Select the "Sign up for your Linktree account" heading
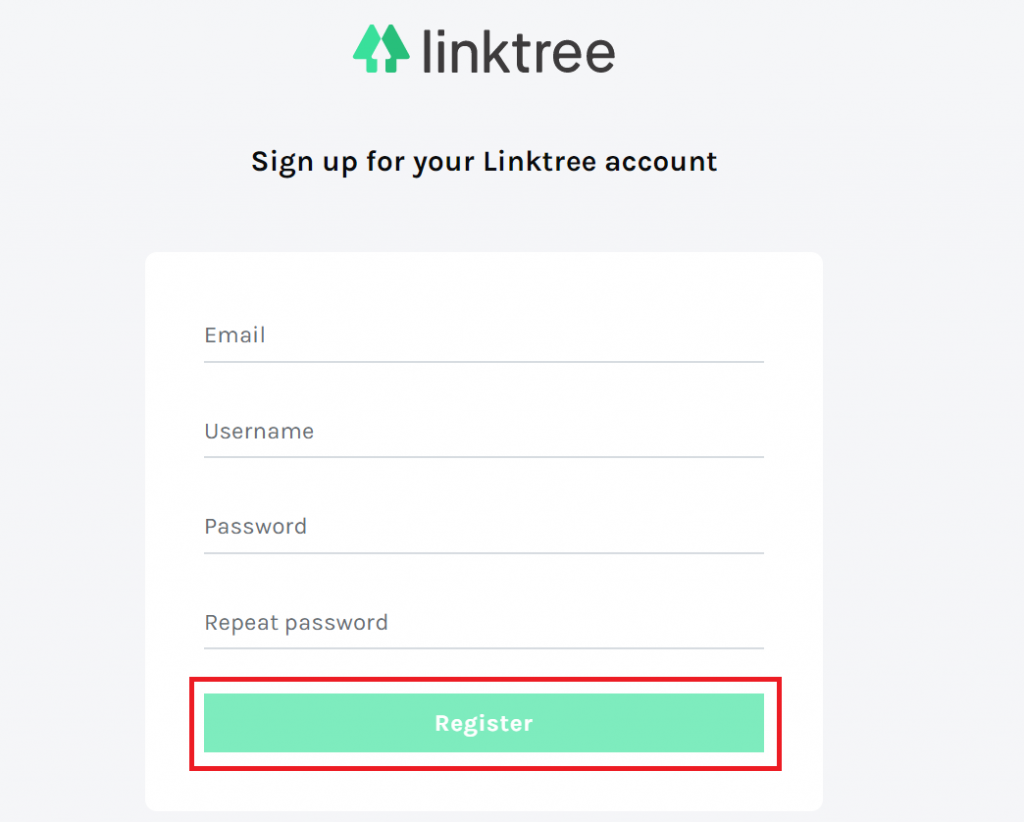This screenshot has height=822, width=1024. point(484,163)
